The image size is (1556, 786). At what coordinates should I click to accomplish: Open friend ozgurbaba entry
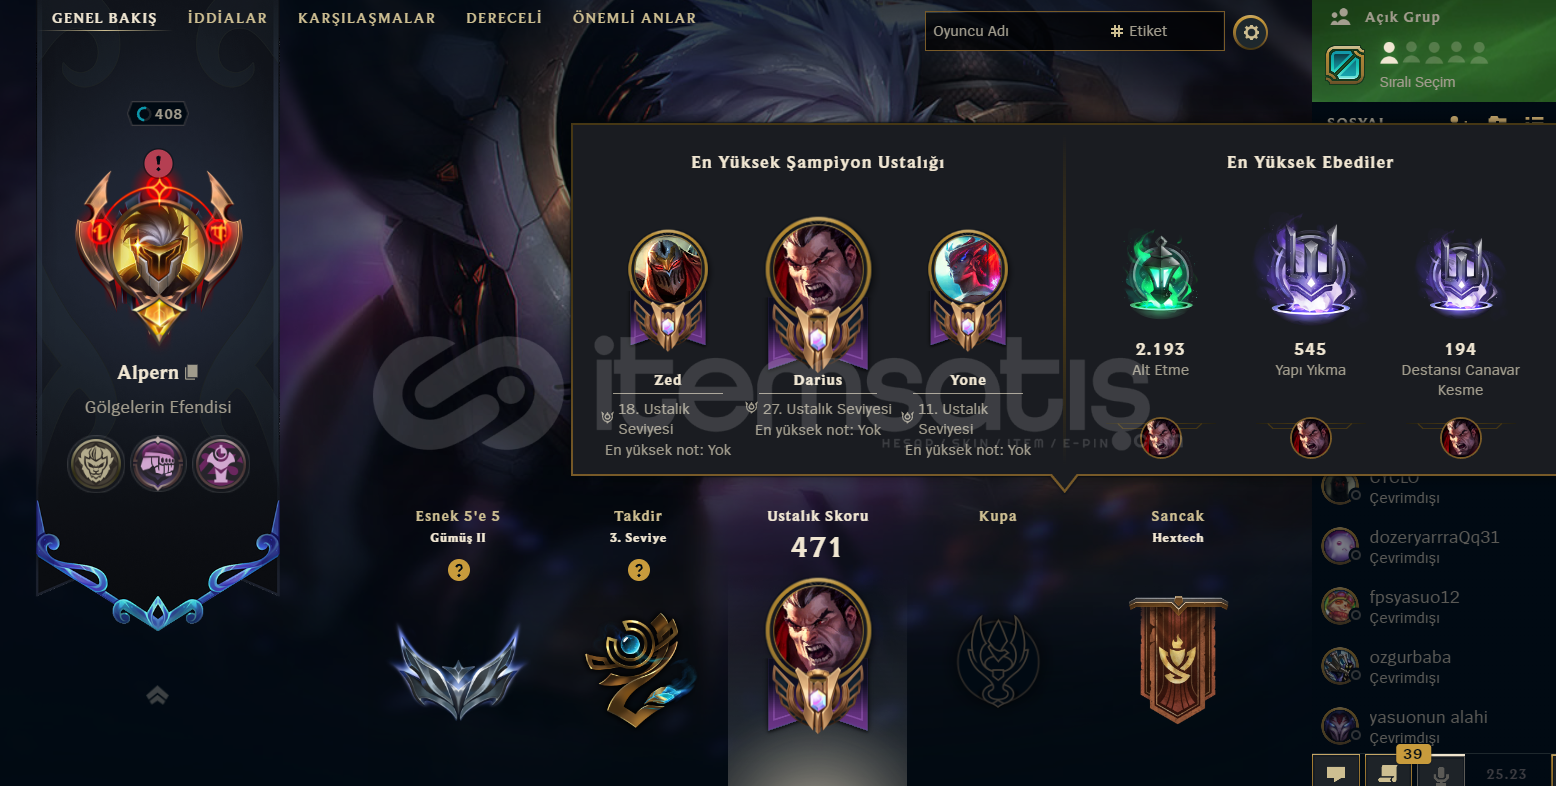pyautogui.click(x=1433, y=667)
